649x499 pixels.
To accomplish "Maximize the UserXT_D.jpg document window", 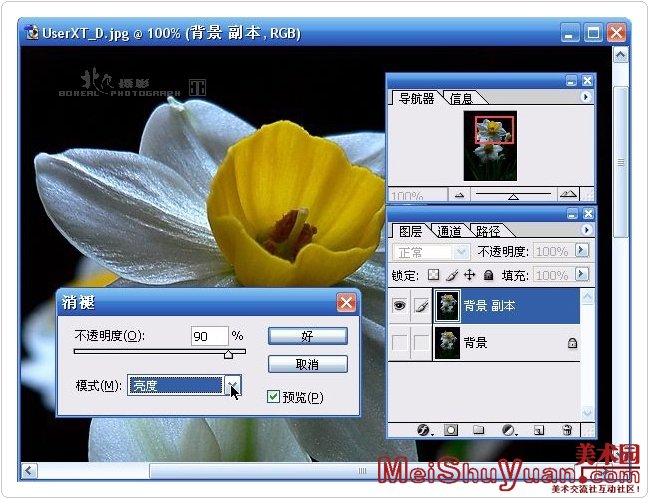I will click(593, 33).
